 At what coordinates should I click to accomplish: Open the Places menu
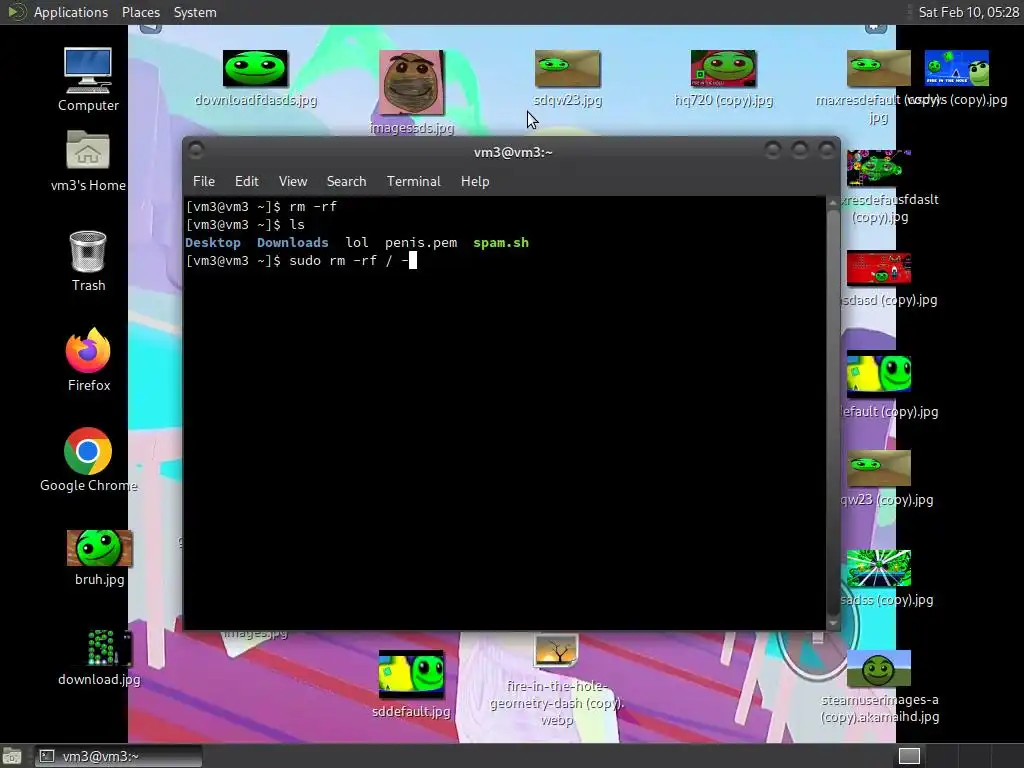(140, 12)
